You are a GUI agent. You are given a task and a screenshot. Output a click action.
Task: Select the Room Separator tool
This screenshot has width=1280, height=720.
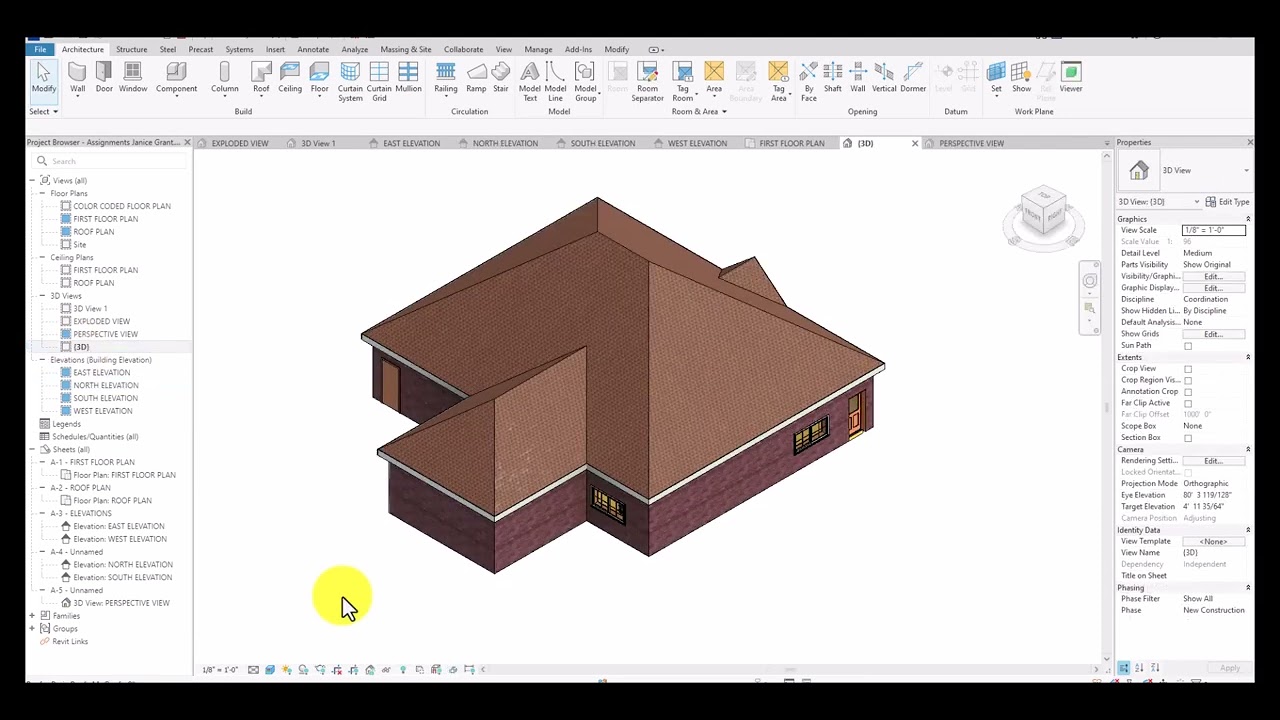pyautogui.click(x=647, y=82)
